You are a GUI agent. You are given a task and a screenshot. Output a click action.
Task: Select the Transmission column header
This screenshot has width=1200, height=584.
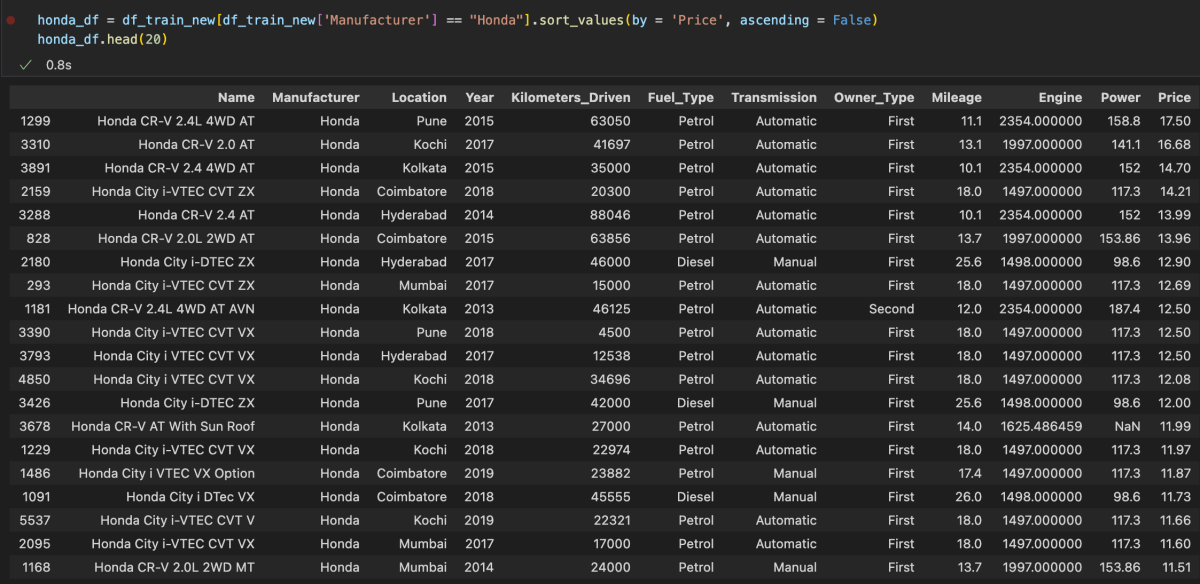[x=774, y=97]
